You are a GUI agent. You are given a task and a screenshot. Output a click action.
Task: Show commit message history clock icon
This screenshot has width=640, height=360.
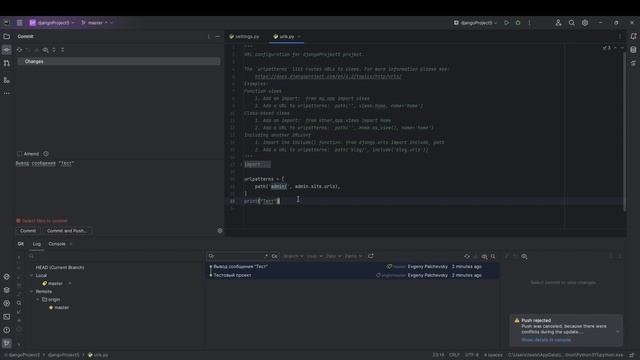[x=46, y=154]
